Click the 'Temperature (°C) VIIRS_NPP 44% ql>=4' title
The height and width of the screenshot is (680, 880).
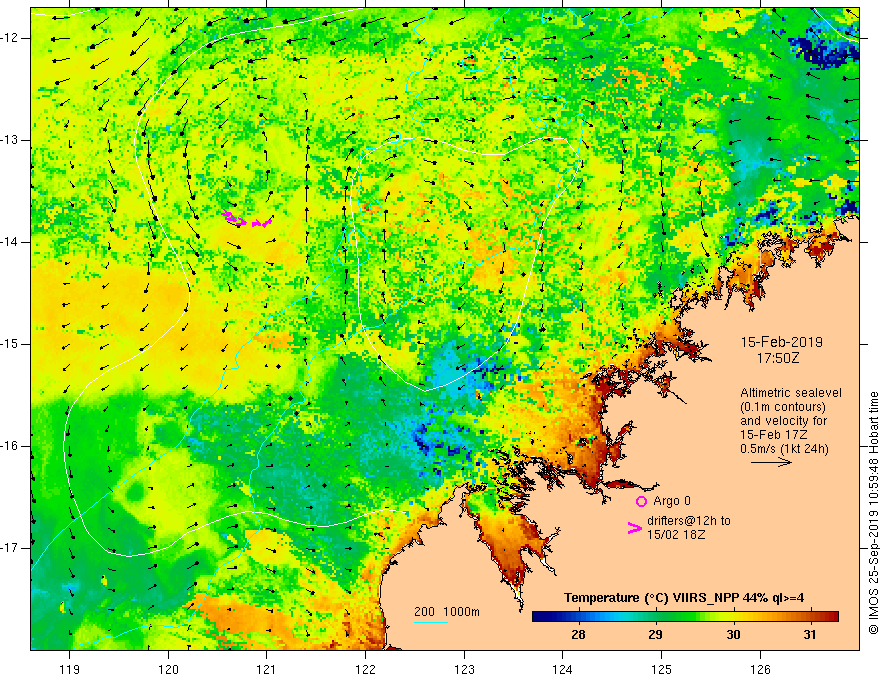coord(684,598)
